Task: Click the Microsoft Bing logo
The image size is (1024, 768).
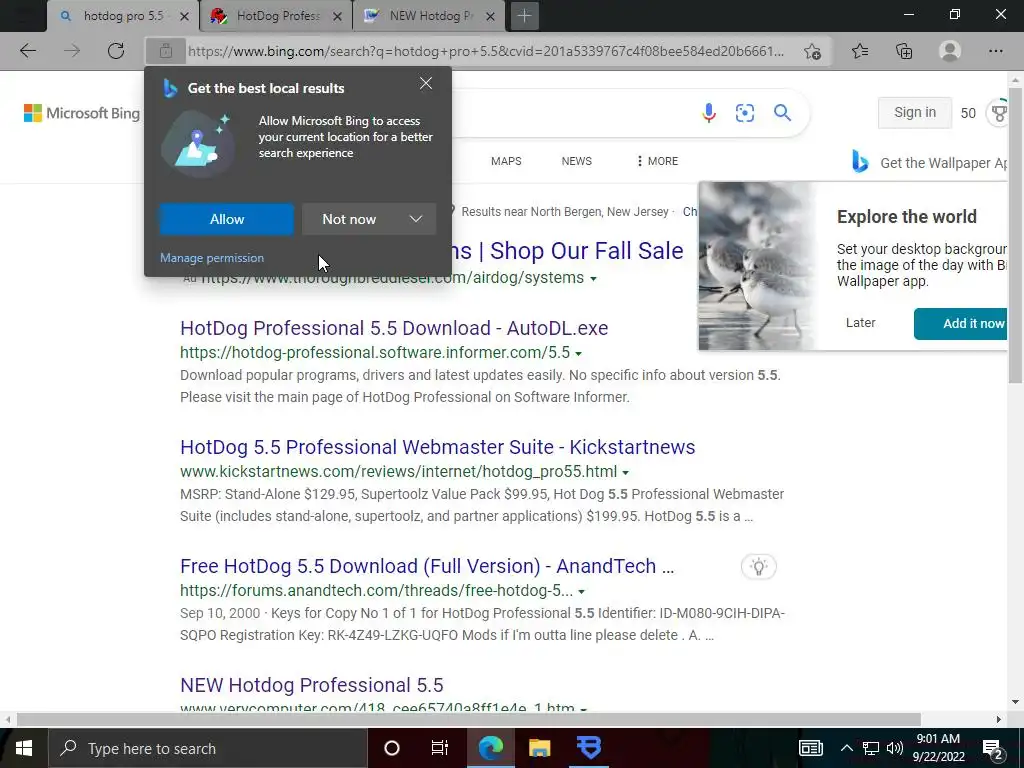Action: [x=82, y=113]
